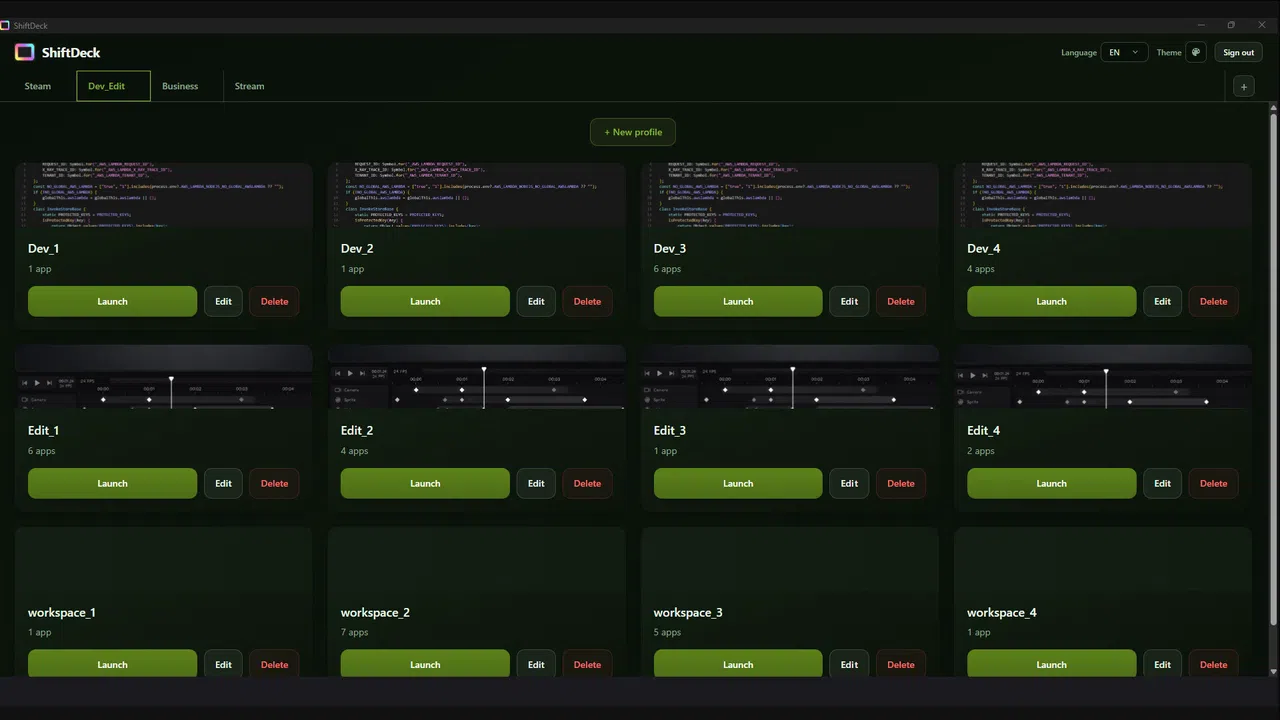
Task: Delete the Edit_4 profile
Action: 1213,483
